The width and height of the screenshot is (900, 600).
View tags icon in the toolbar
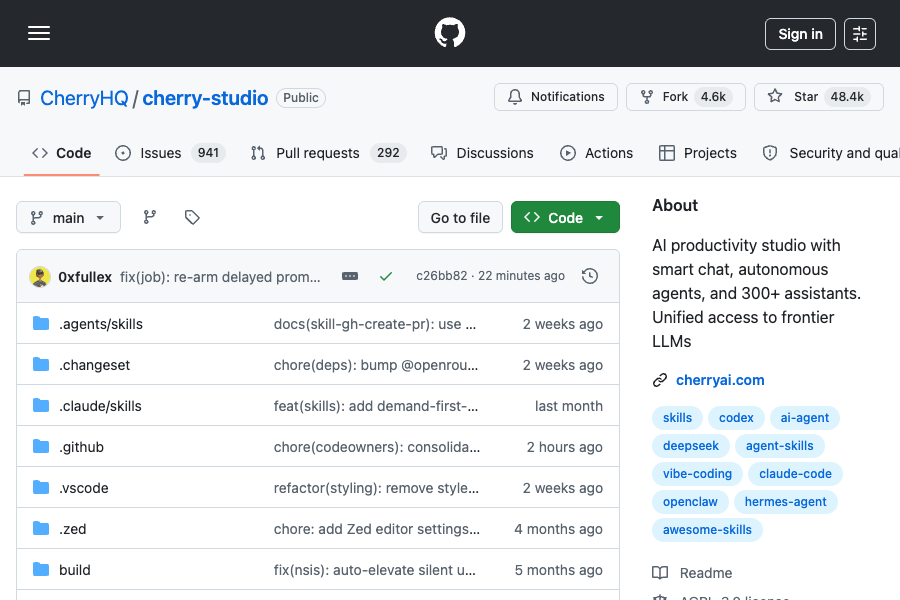coord(192,217)
